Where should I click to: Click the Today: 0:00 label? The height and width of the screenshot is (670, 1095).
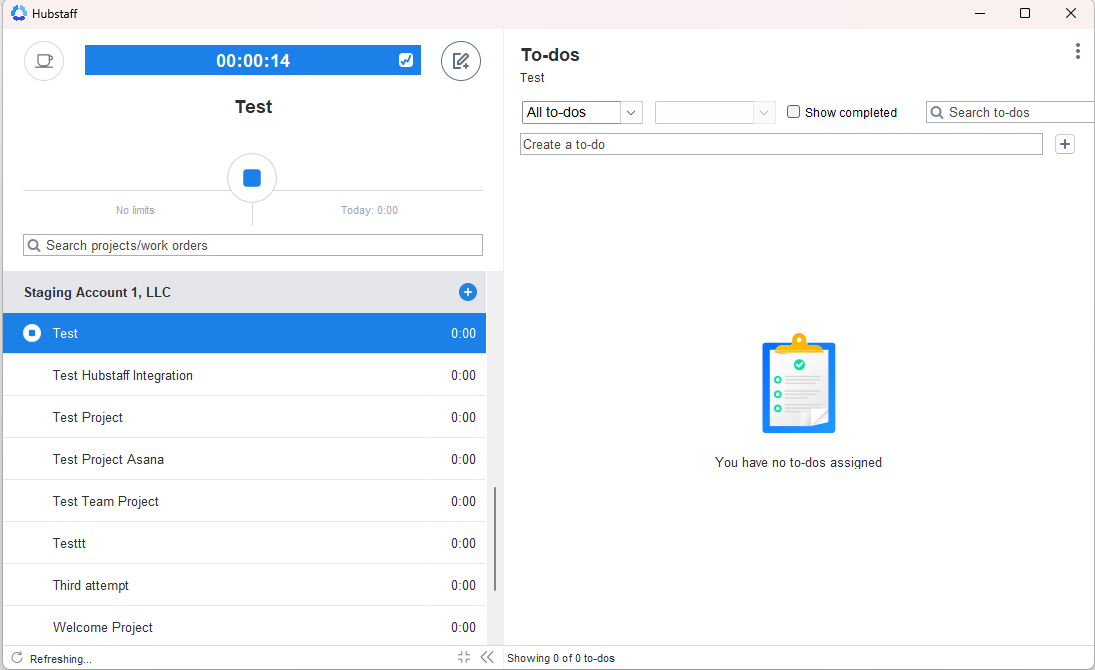(369, 210)
